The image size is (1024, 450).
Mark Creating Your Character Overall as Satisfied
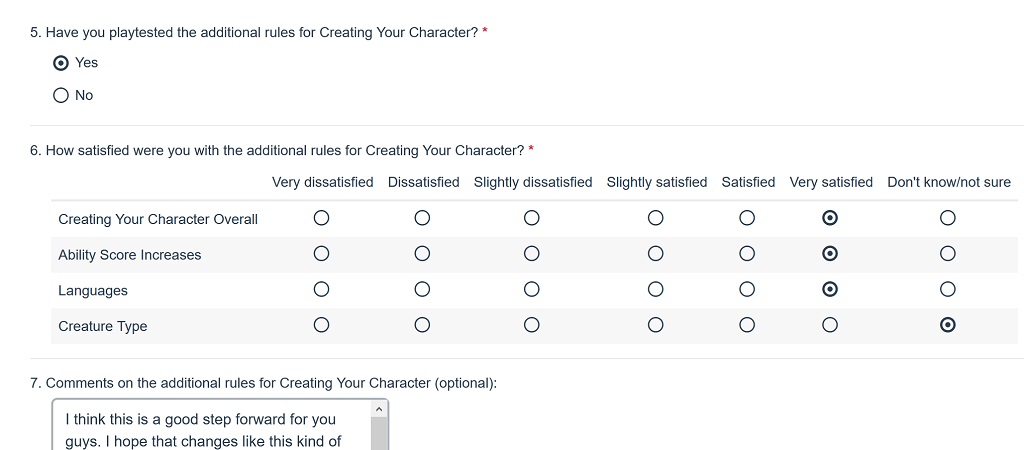747,218
